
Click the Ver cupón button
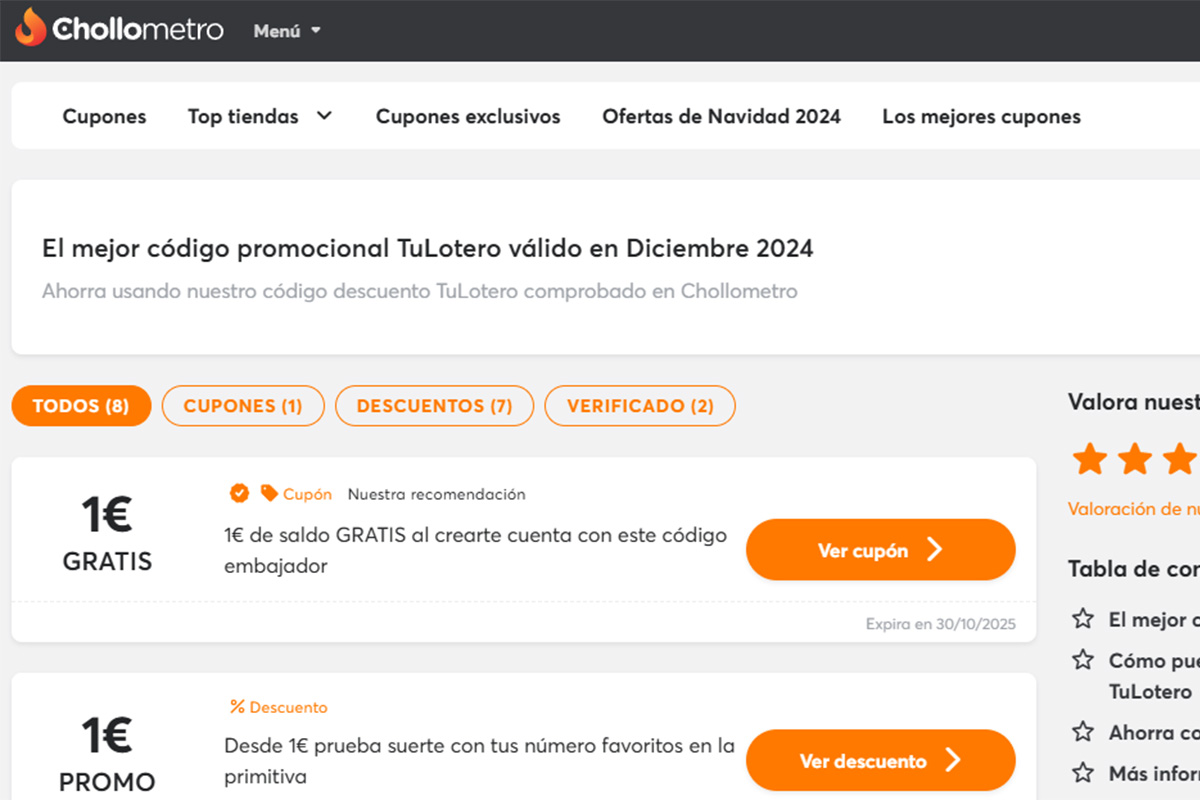(x=880, y=549)
